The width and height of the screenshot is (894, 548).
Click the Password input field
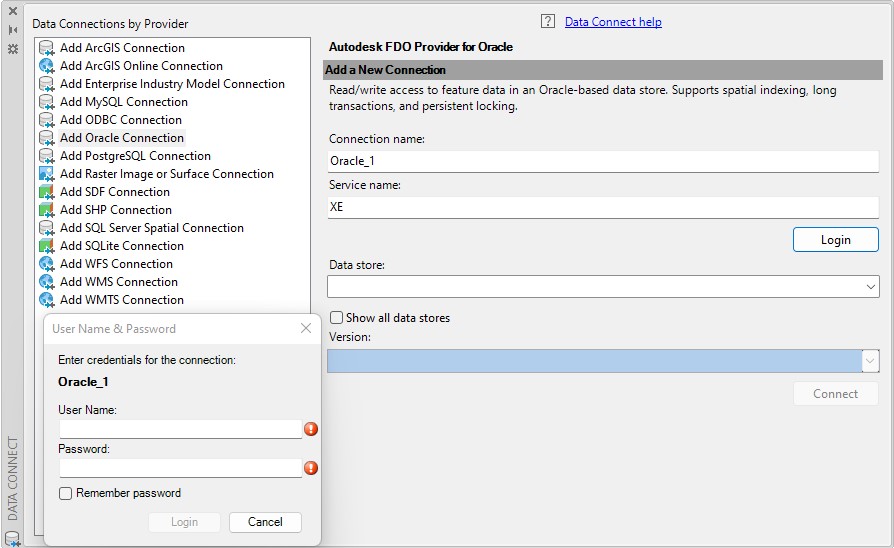180,468
